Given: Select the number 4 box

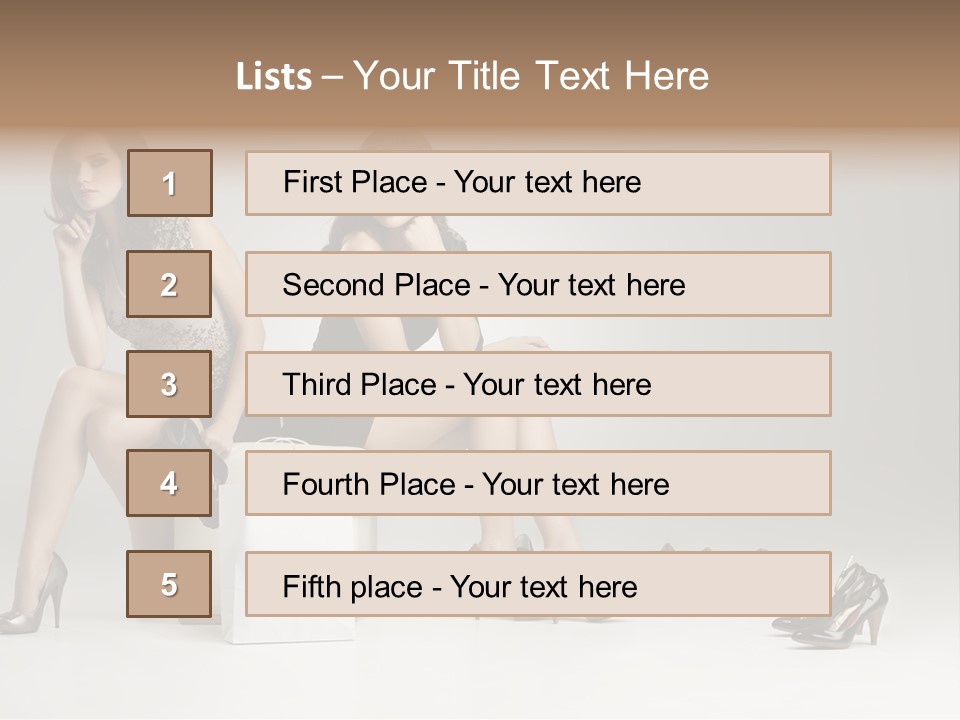Looking at the screenshot, I should pos(169,483).
